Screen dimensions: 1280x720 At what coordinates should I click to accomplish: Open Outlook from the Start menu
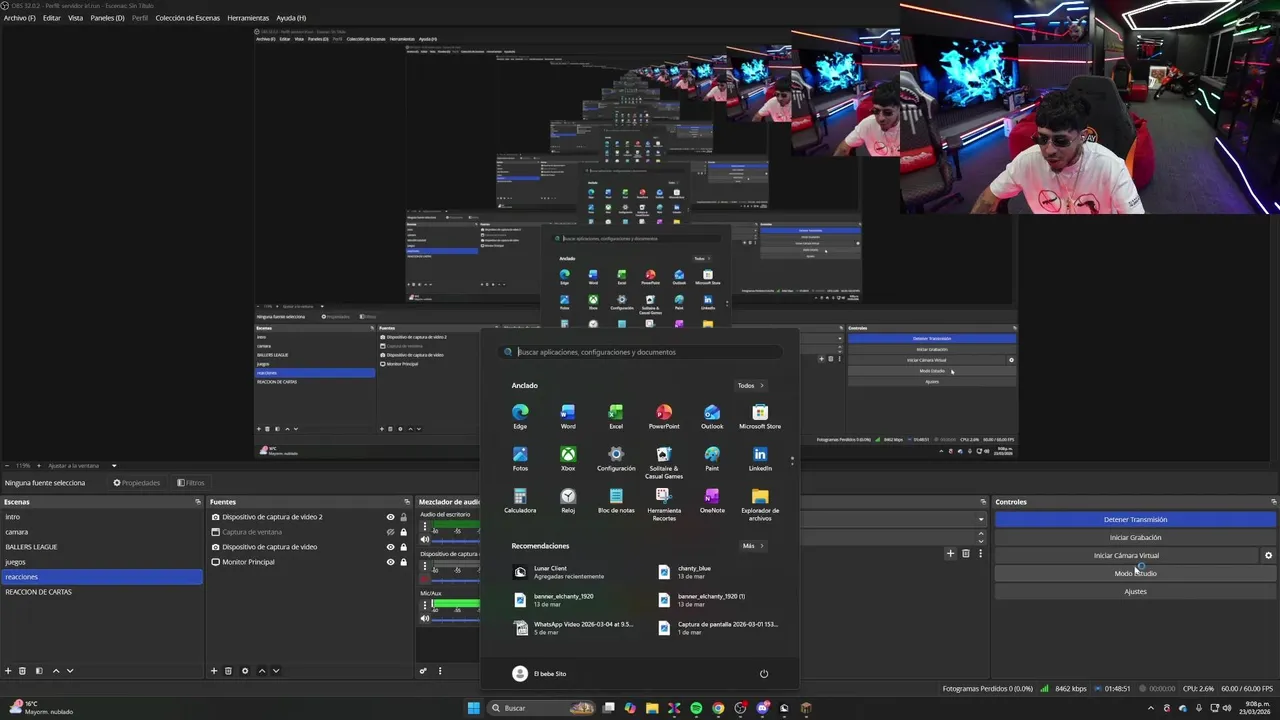(x=712, y=416)
